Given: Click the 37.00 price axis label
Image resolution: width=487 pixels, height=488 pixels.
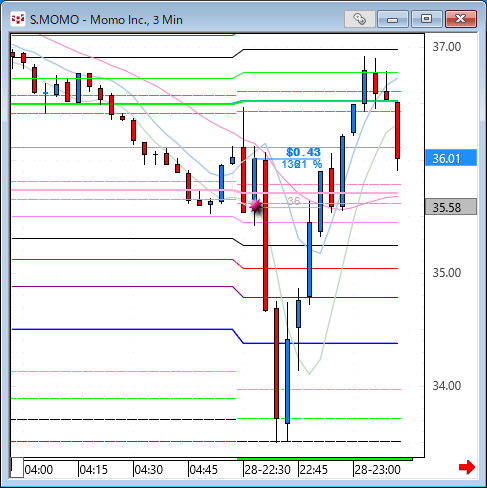Looking at the screenshot, I should point(447,47).
